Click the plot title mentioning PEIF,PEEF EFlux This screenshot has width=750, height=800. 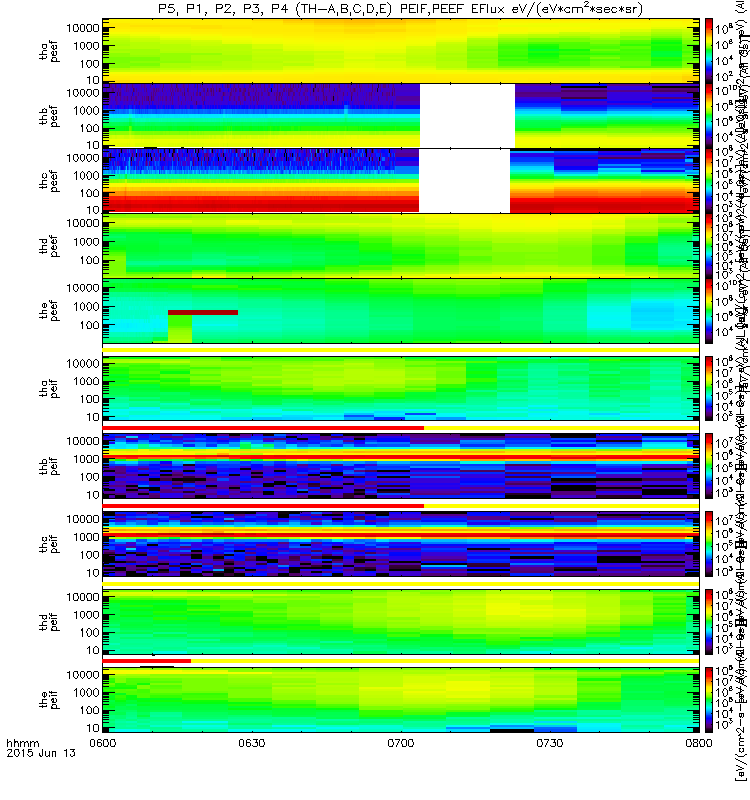(x=401, y=9)
